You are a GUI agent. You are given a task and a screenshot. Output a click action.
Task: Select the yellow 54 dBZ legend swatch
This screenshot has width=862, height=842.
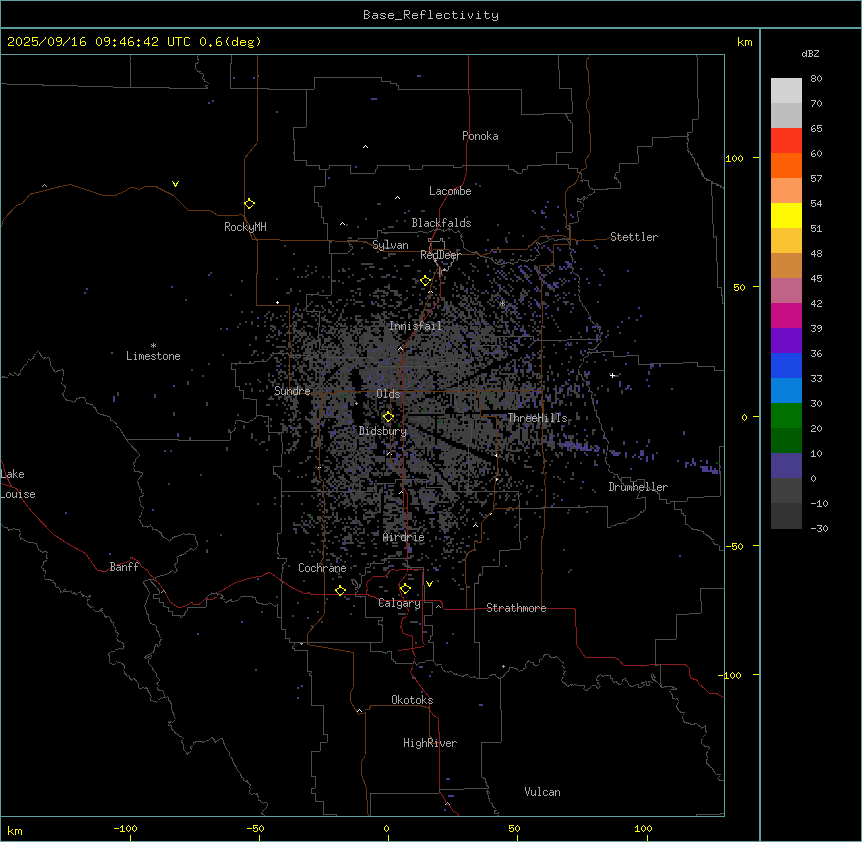[786, 215]
